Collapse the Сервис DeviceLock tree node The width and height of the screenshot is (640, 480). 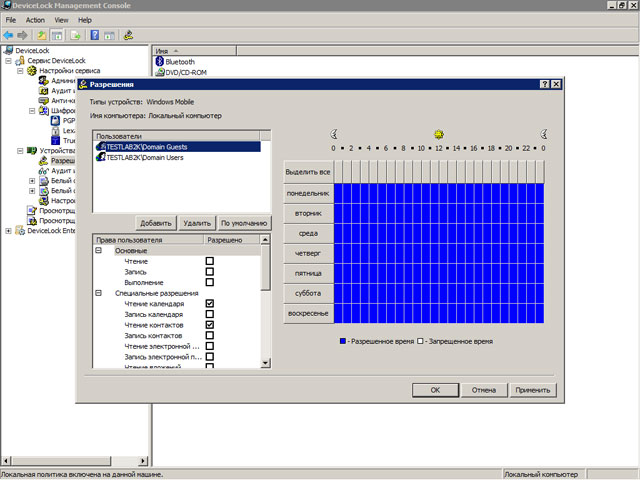[9, 61]
